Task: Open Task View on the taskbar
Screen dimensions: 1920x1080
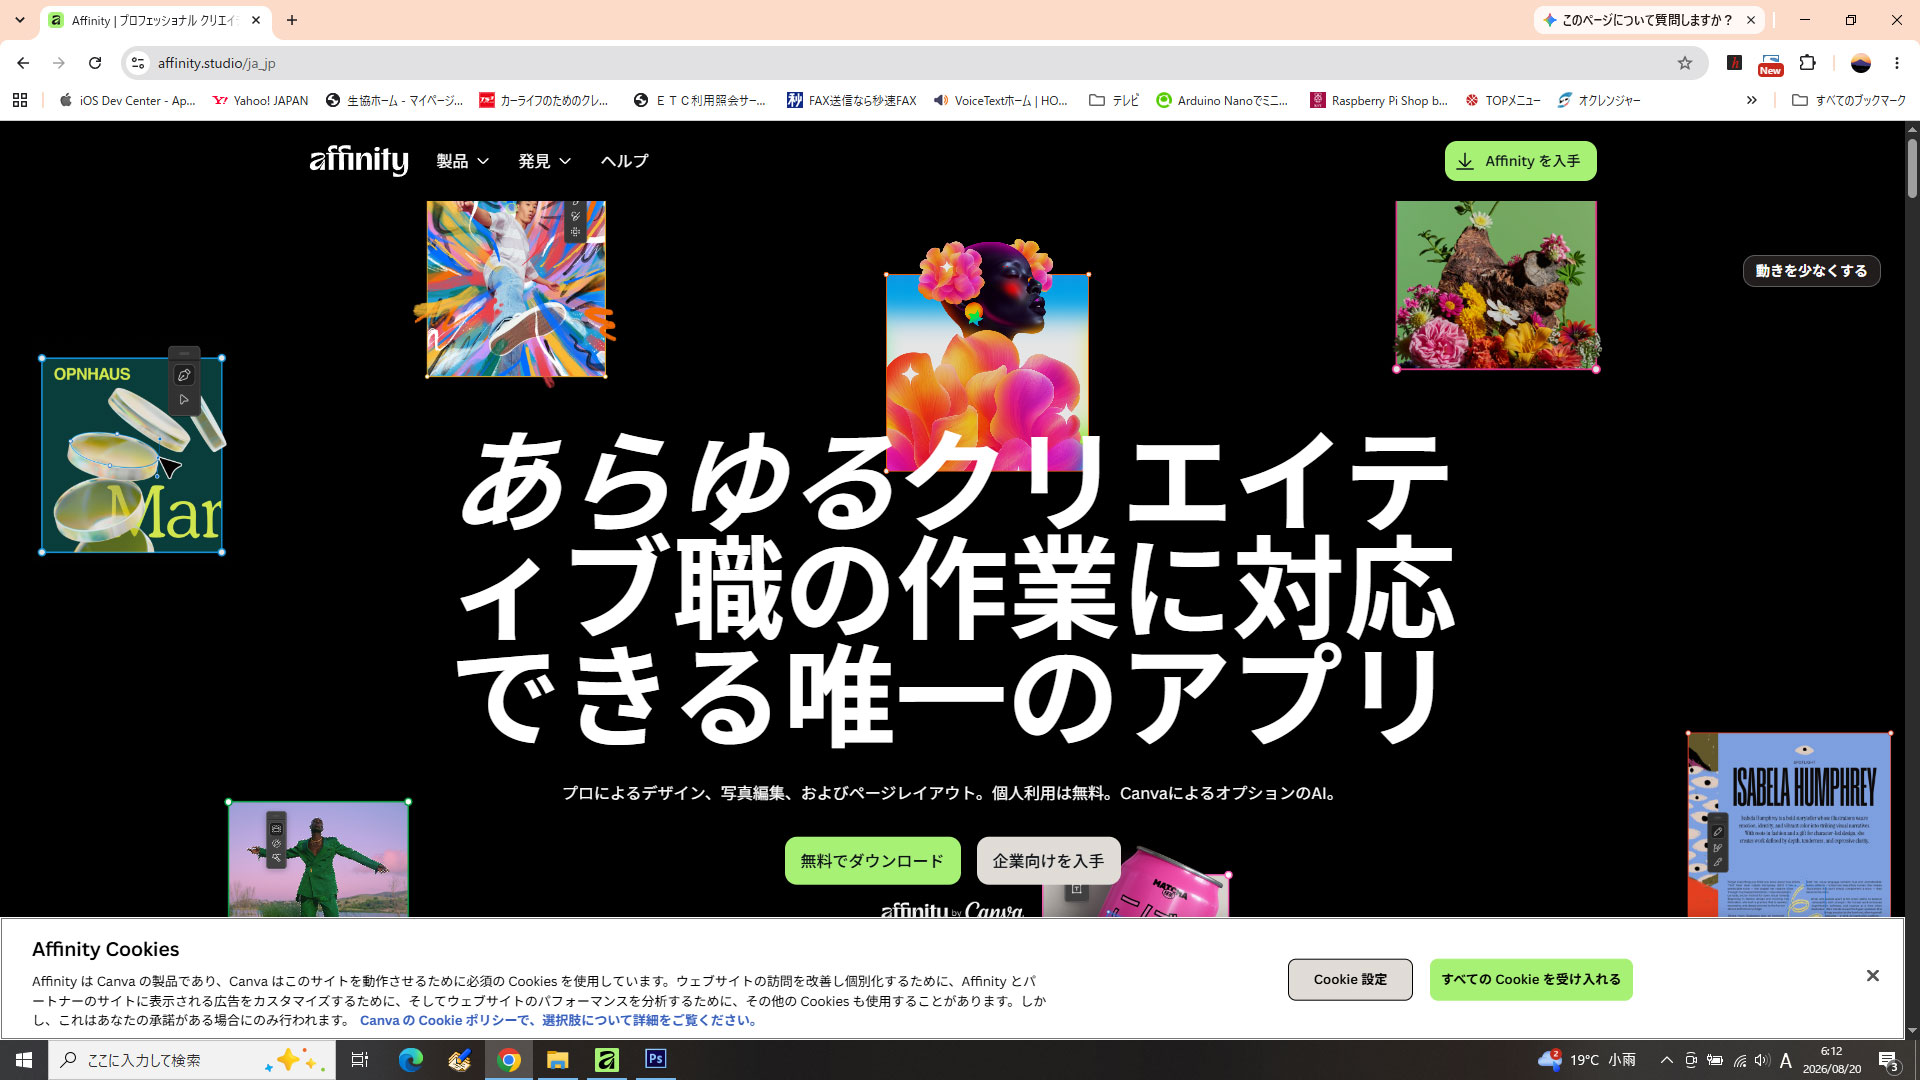Action: (360, 1060)
